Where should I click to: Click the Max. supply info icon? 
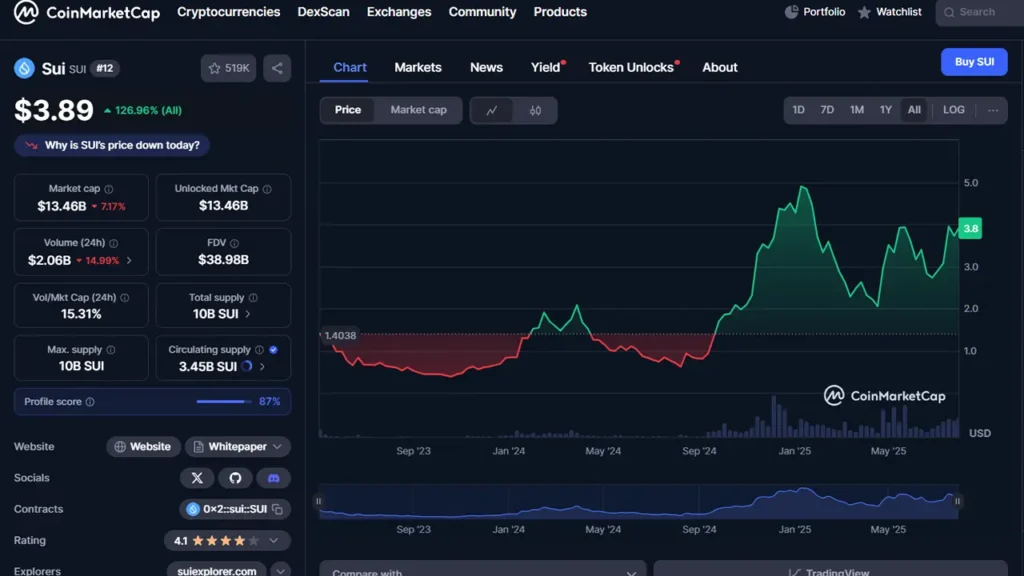111,350
